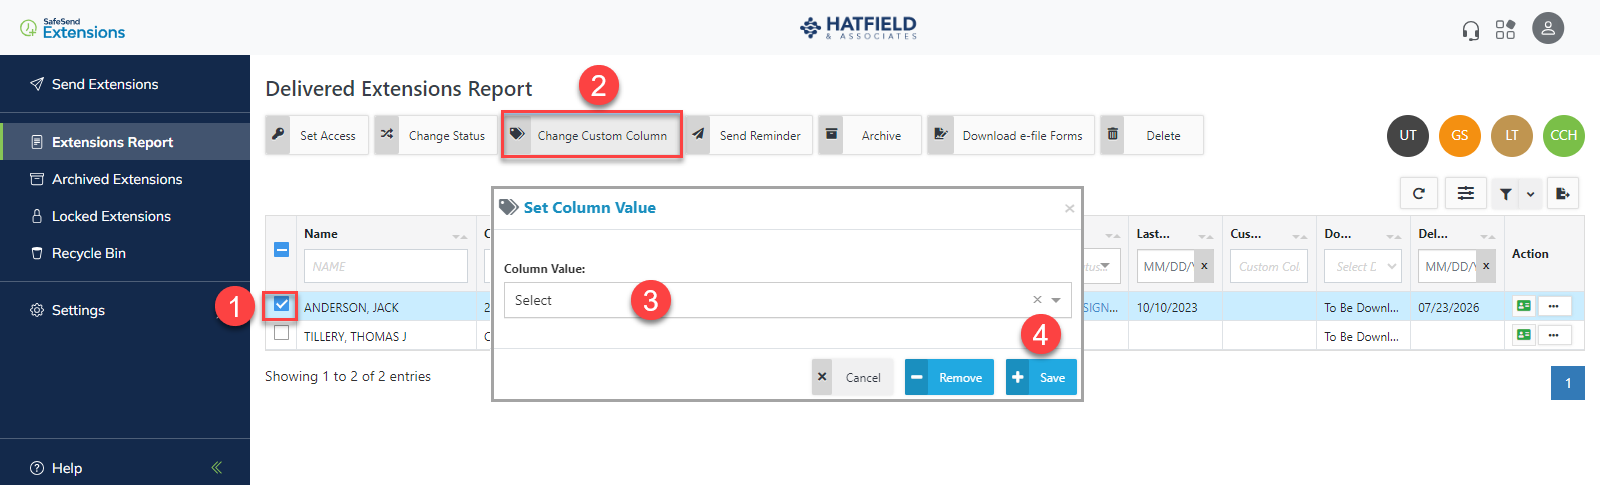Open column options settings icon

click(1465, 193)
